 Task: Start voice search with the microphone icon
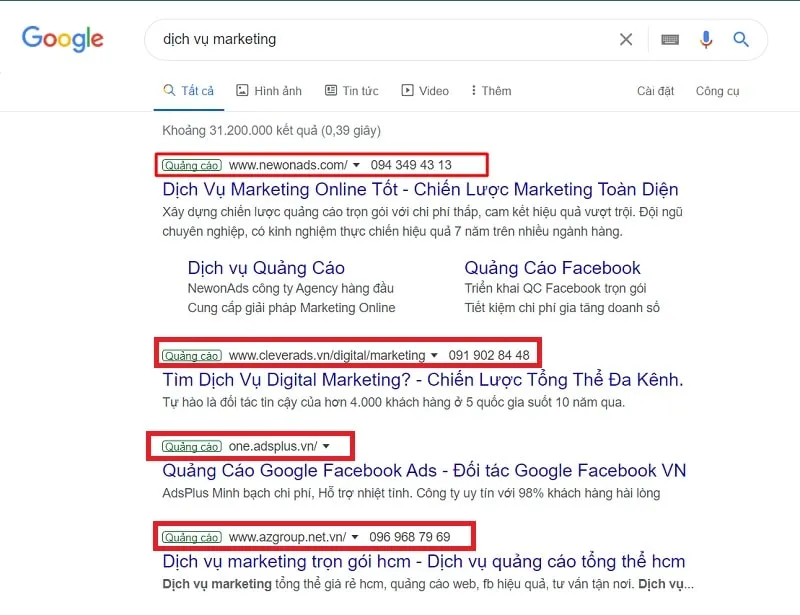[706, 39]
